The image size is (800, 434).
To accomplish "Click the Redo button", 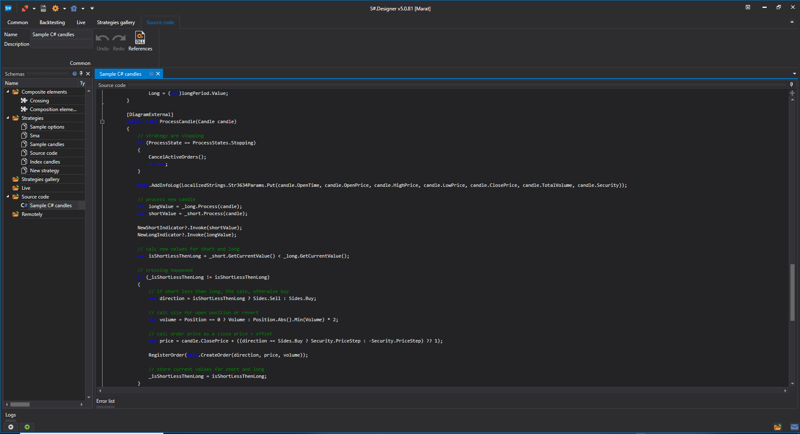I will pos(118,41).
